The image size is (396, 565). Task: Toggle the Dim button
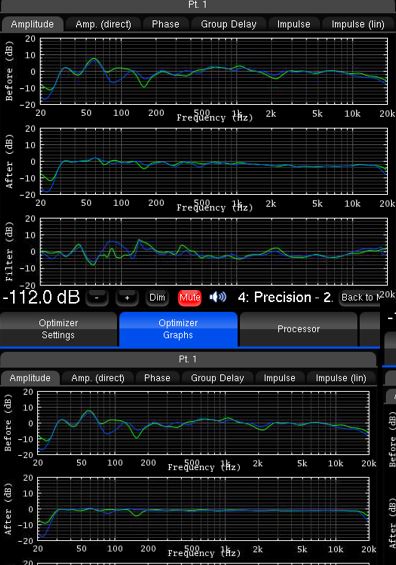click(157, 298)
